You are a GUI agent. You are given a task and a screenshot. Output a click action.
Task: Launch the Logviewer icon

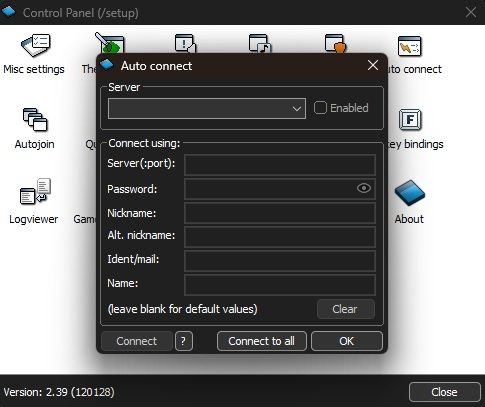point(35,191)
